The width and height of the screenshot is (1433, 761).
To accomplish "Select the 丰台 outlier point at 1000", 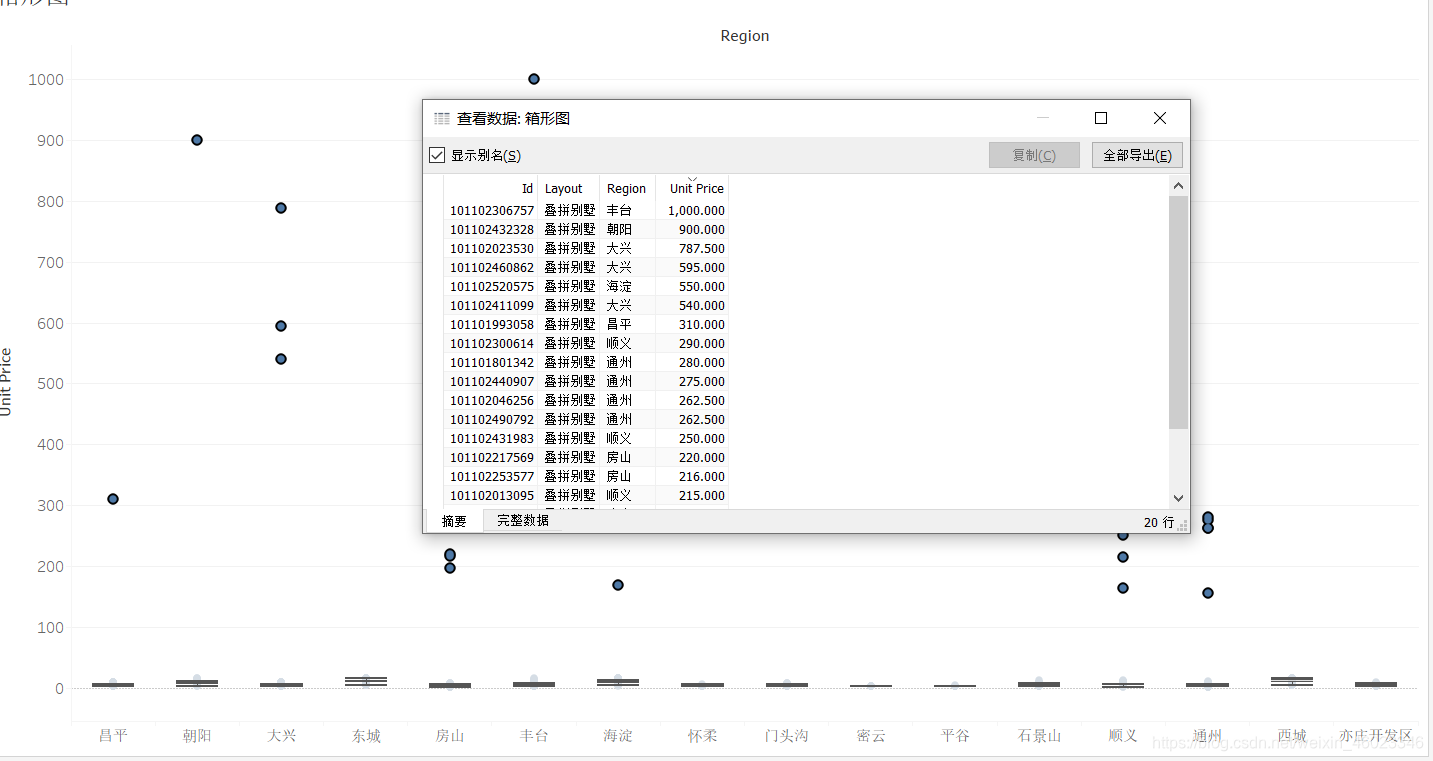I will point(534,79).
